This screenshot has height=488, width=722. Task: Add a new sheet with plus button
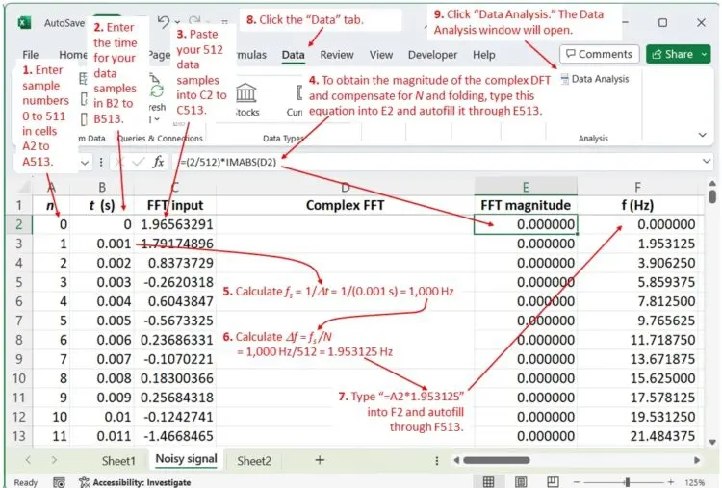point(320,460)
